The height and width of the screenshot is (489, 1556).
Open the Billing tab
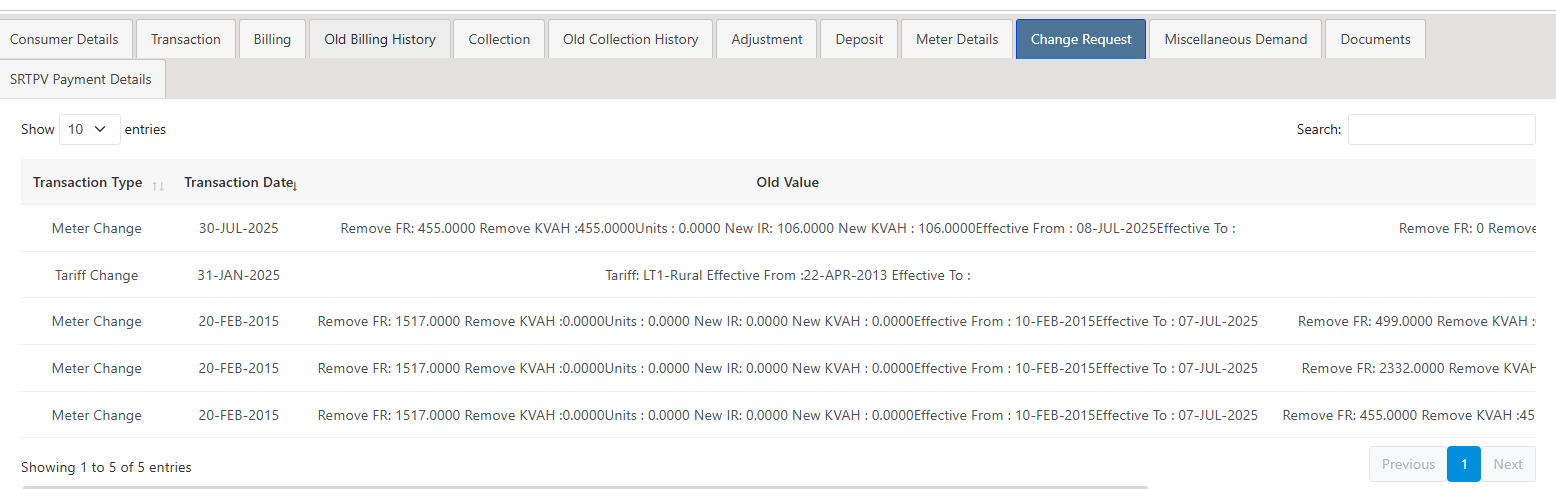272,39
